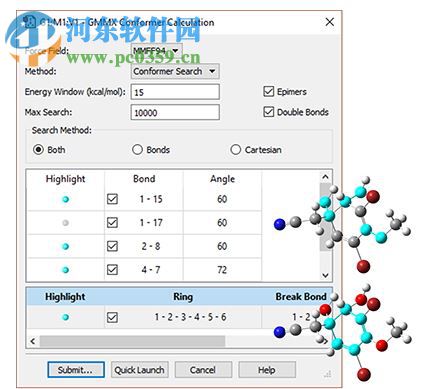Image resolution: width=447 pixels, height=389 pixels.
Task: Click the bond label 1 - 17
Action: tap(151, 222)
